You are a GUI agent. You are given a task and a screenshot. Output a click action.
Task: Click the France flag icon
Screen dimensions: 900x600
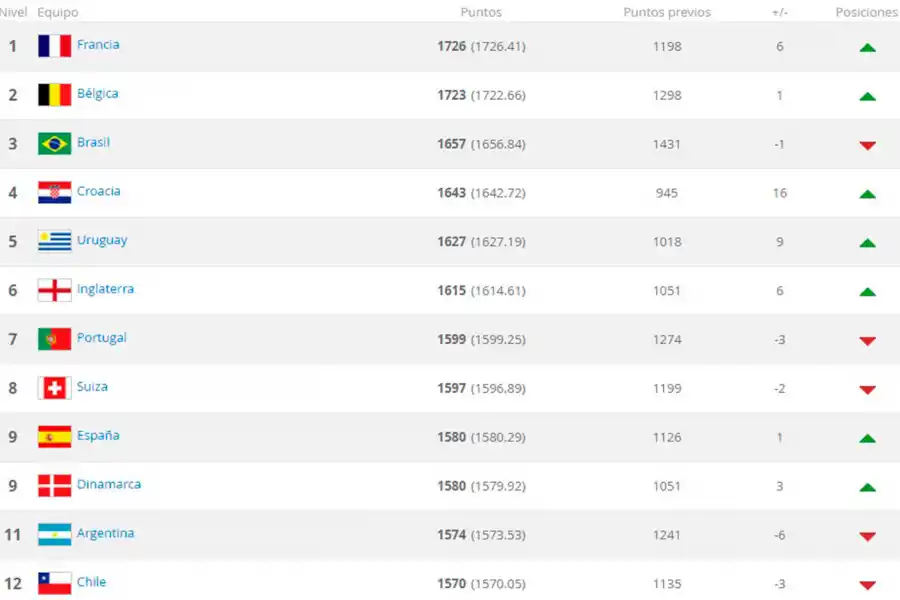pos(53,45)
